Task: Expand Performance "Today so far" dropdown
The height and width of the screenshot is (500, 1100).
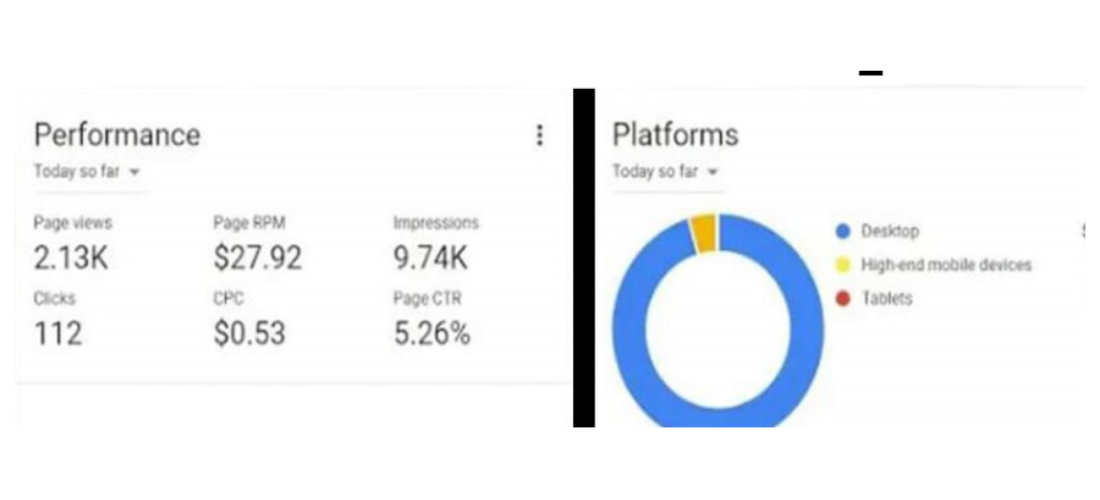Action: pyautogui.click(x=87, y=172)
